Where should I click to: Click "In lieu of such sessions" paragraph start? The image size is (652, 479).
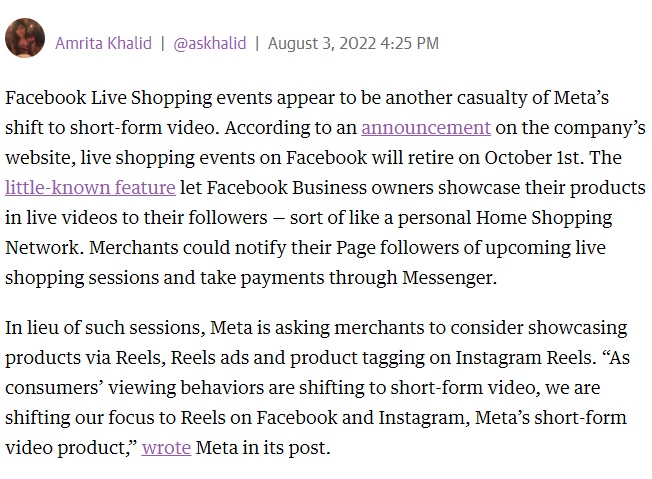102,328
